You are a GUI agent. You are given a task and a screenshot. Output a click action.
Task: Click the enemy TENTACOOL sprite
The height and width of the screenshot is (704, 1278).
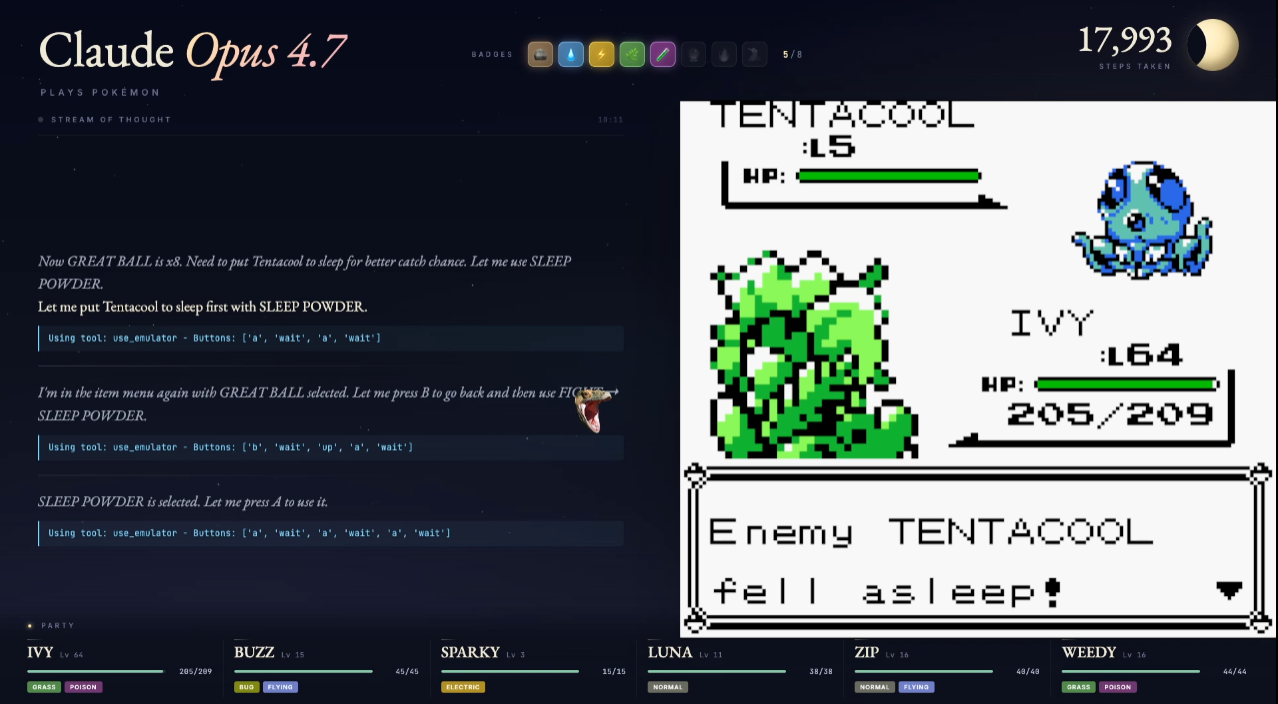tap(1142, 218)
